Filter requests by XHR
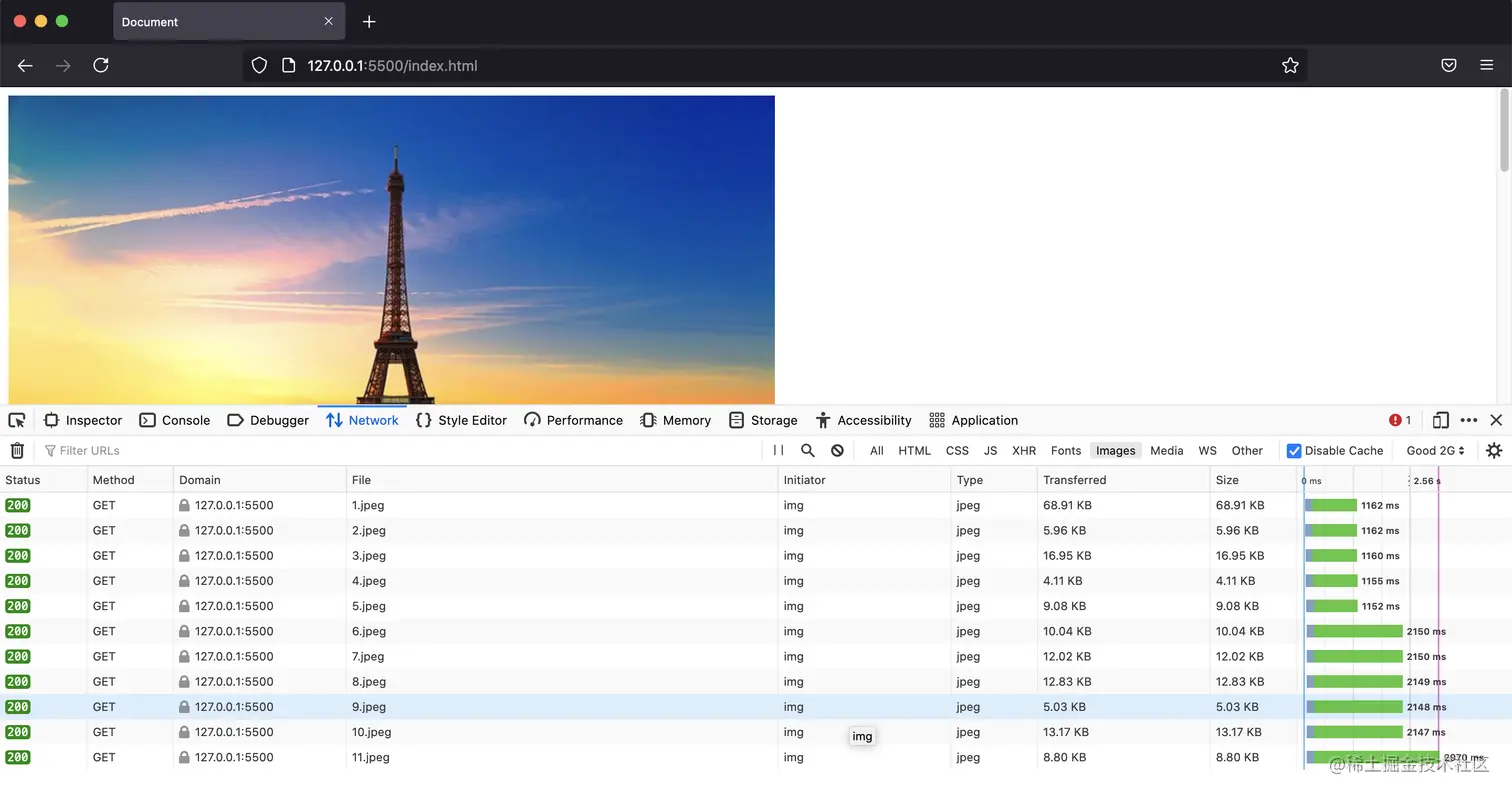The width and height of the screenshot is (1512, 797). [1024, 450]
